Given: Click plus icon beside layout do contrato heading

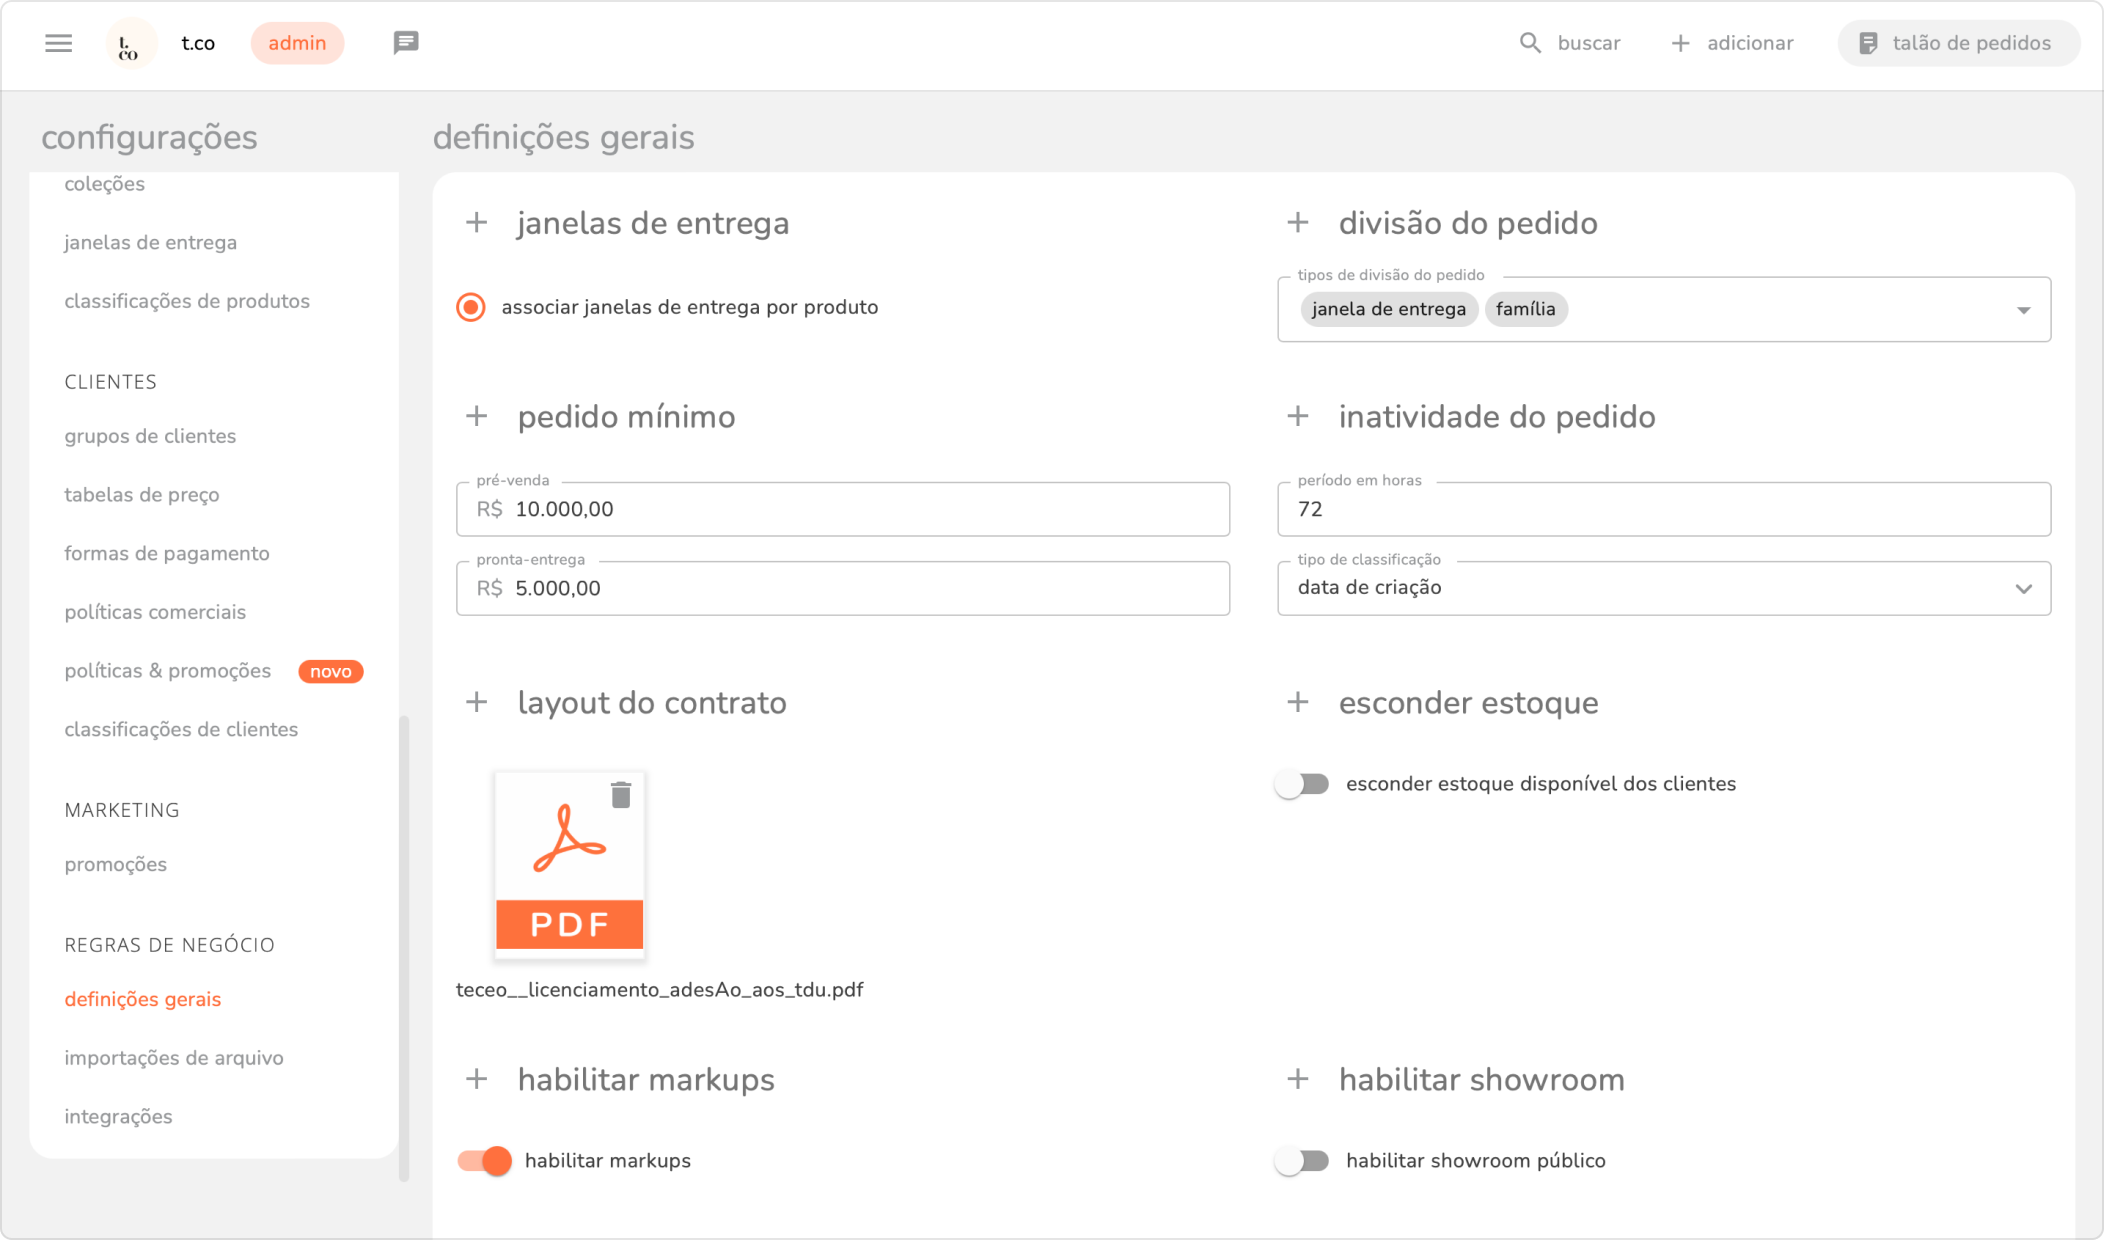Looking at the screenshot, I should point(477,703).
